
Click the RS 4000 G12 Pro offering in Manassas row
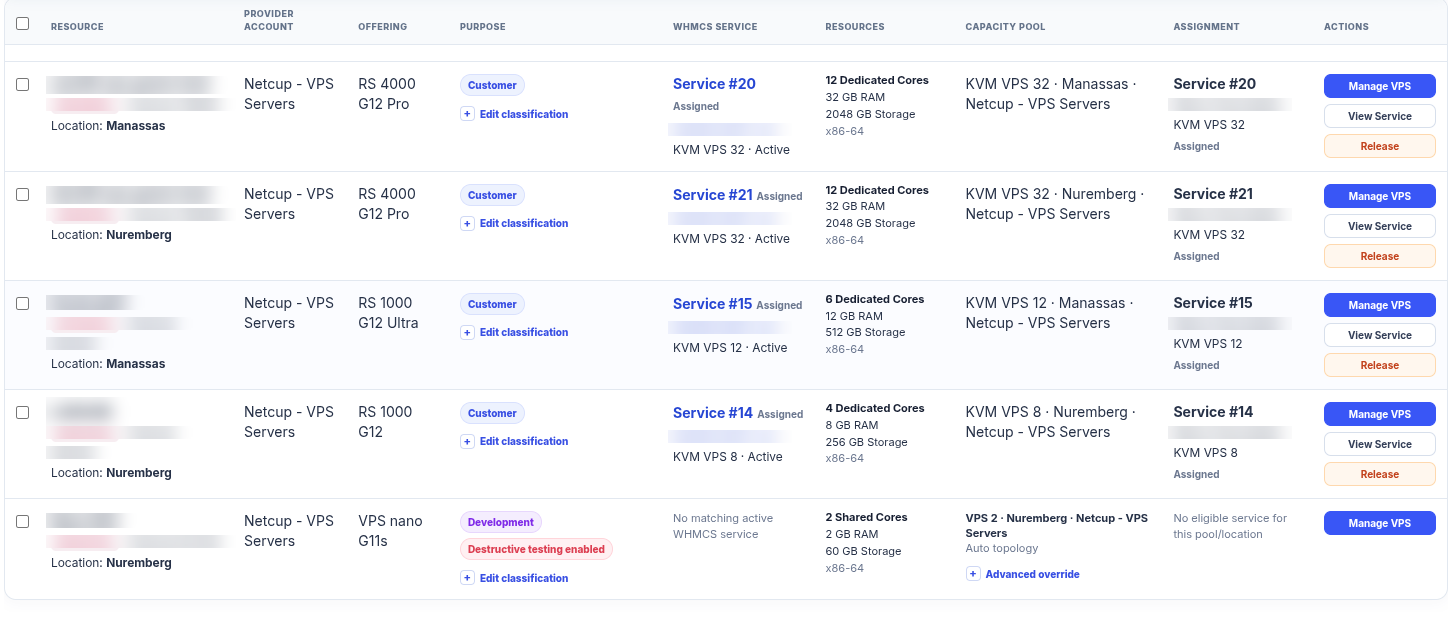pyautogui.click(x=387, y=94)
